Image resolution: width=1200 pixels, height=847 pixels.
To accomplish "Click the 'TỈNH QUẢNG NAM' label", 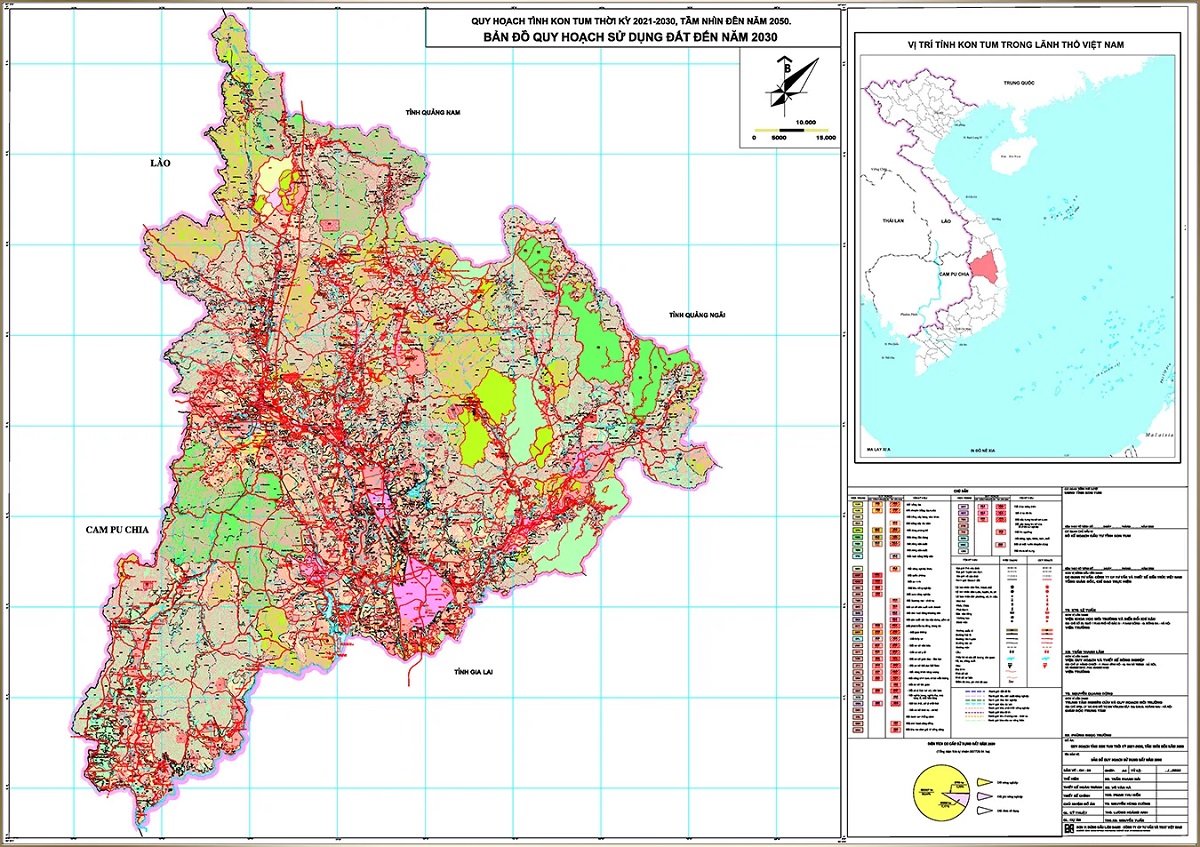I will point(431,114).
